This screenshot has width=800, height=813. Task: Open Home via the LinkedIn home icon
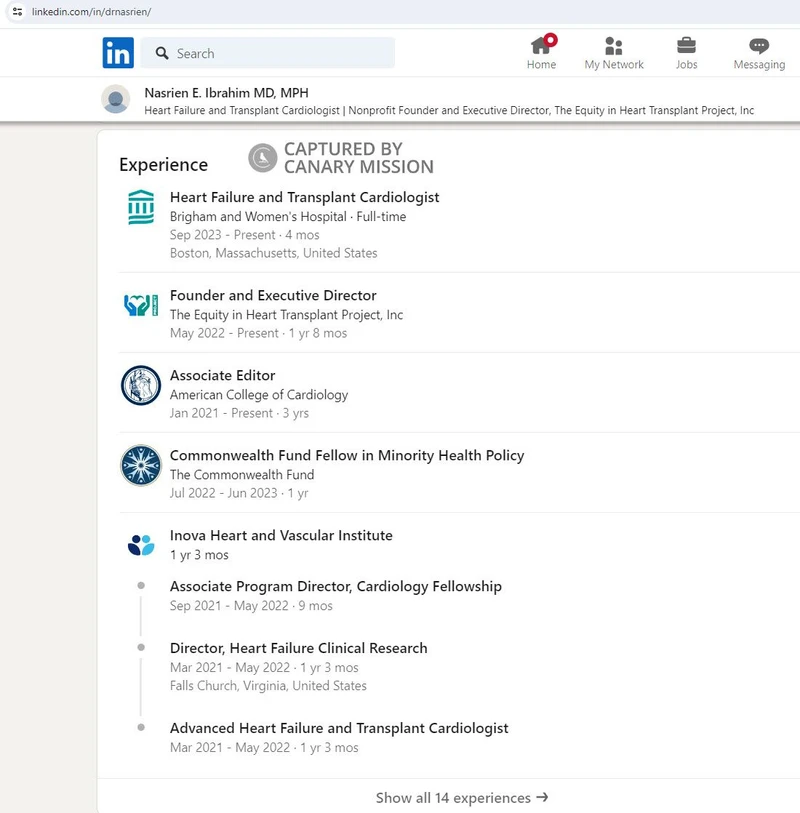541,48
